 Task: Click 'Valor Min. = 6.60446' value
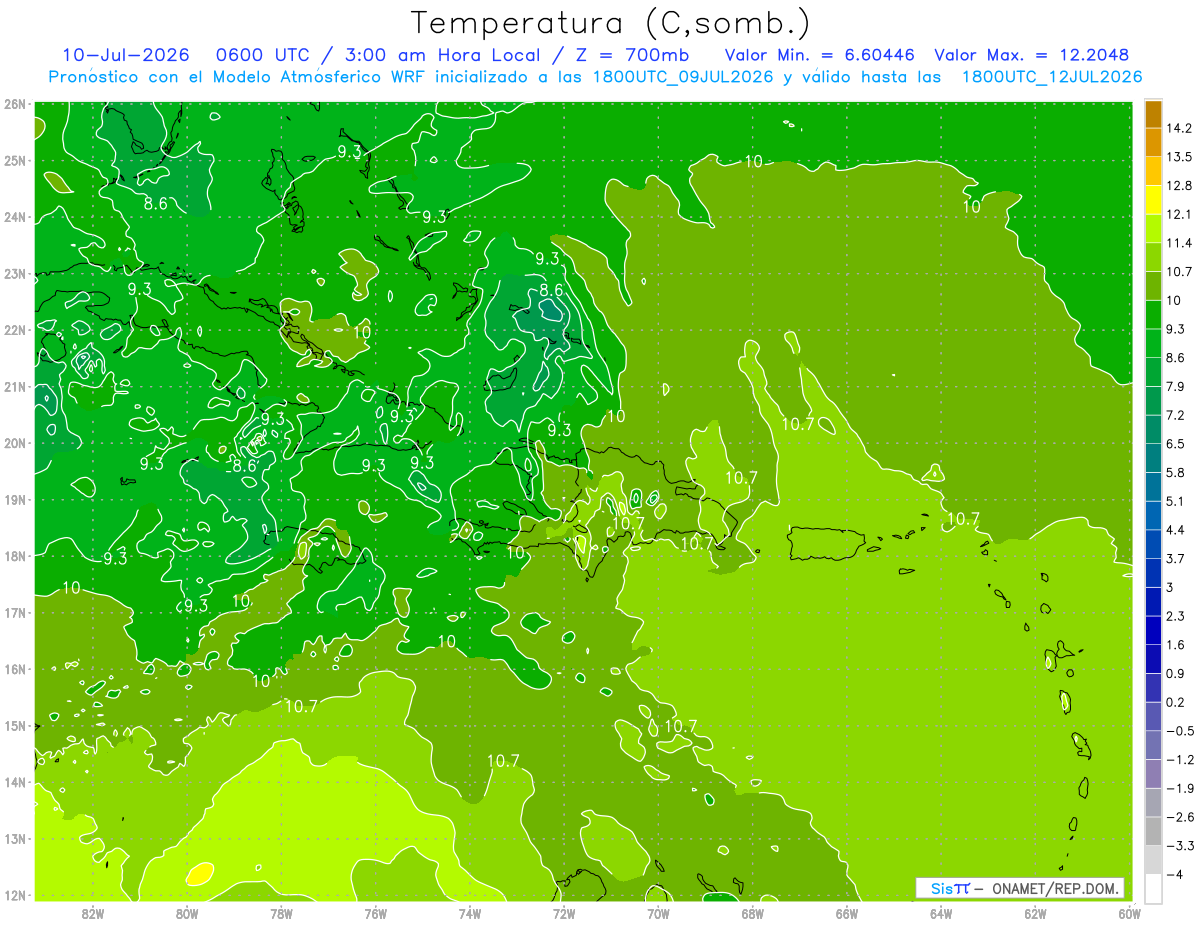(820, 55)
